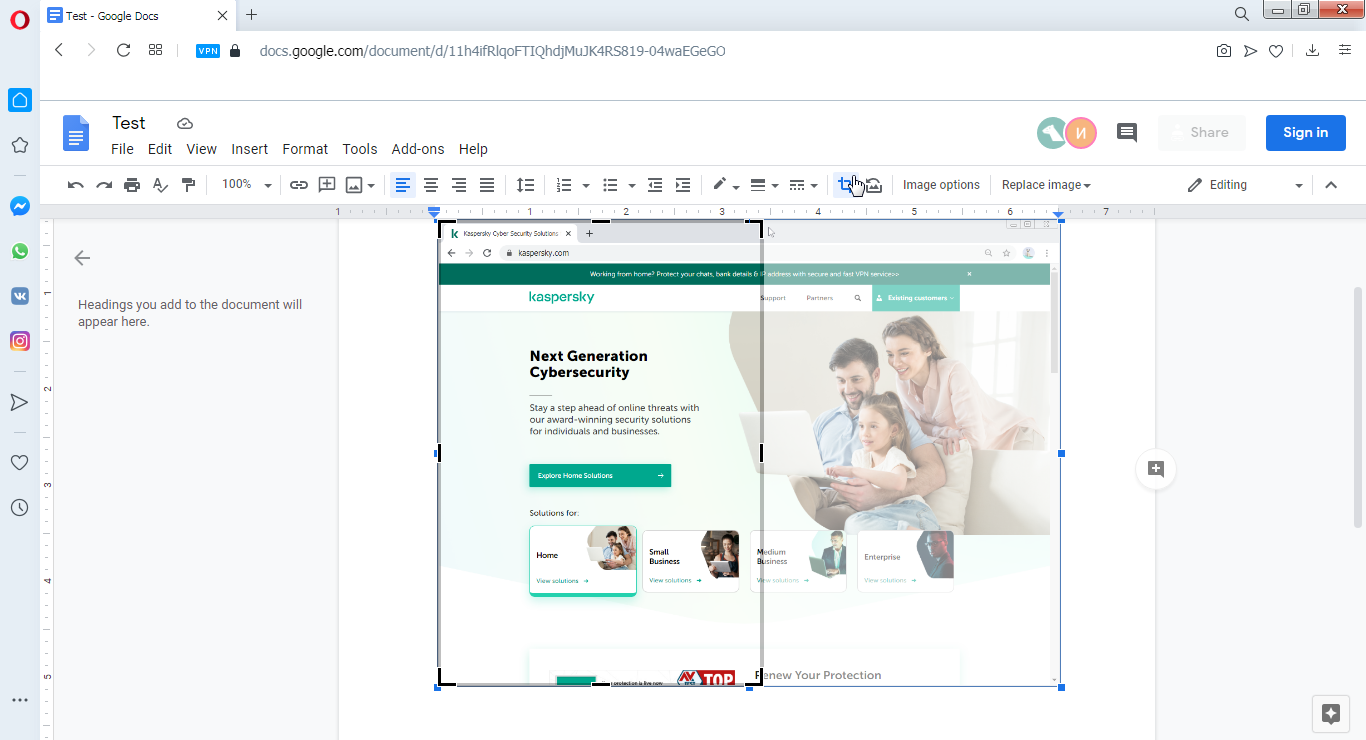Click the Reset image icon
This screenshot has width=1366, height=740.
(873, 185)
